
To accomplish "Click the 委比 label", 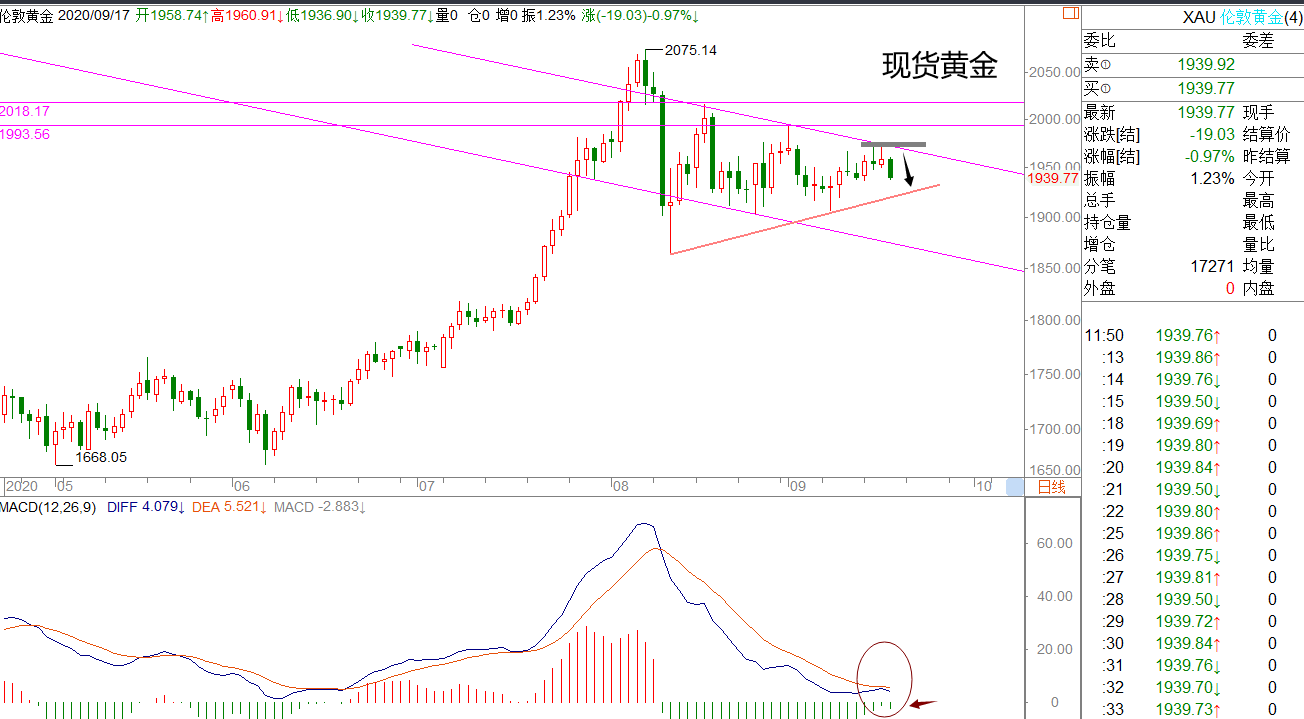I will pyautogui.click(x=1099, y=42).
